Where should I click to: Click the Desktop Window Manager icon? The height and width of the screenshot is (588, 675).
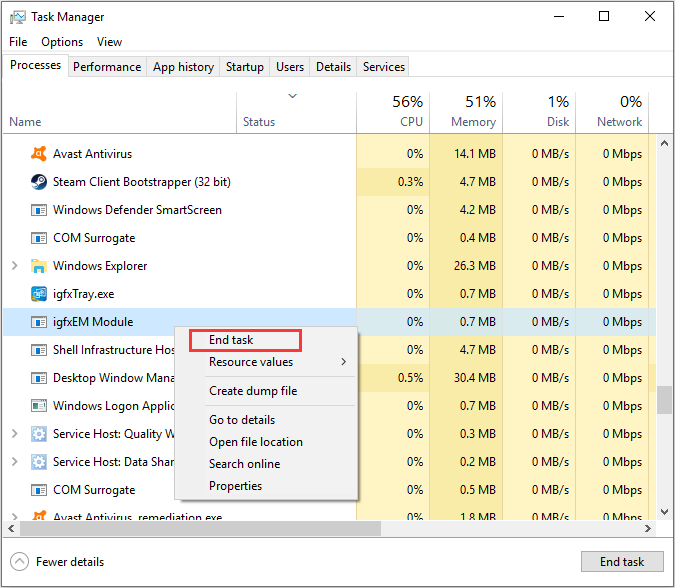click(x=39, y=378)
